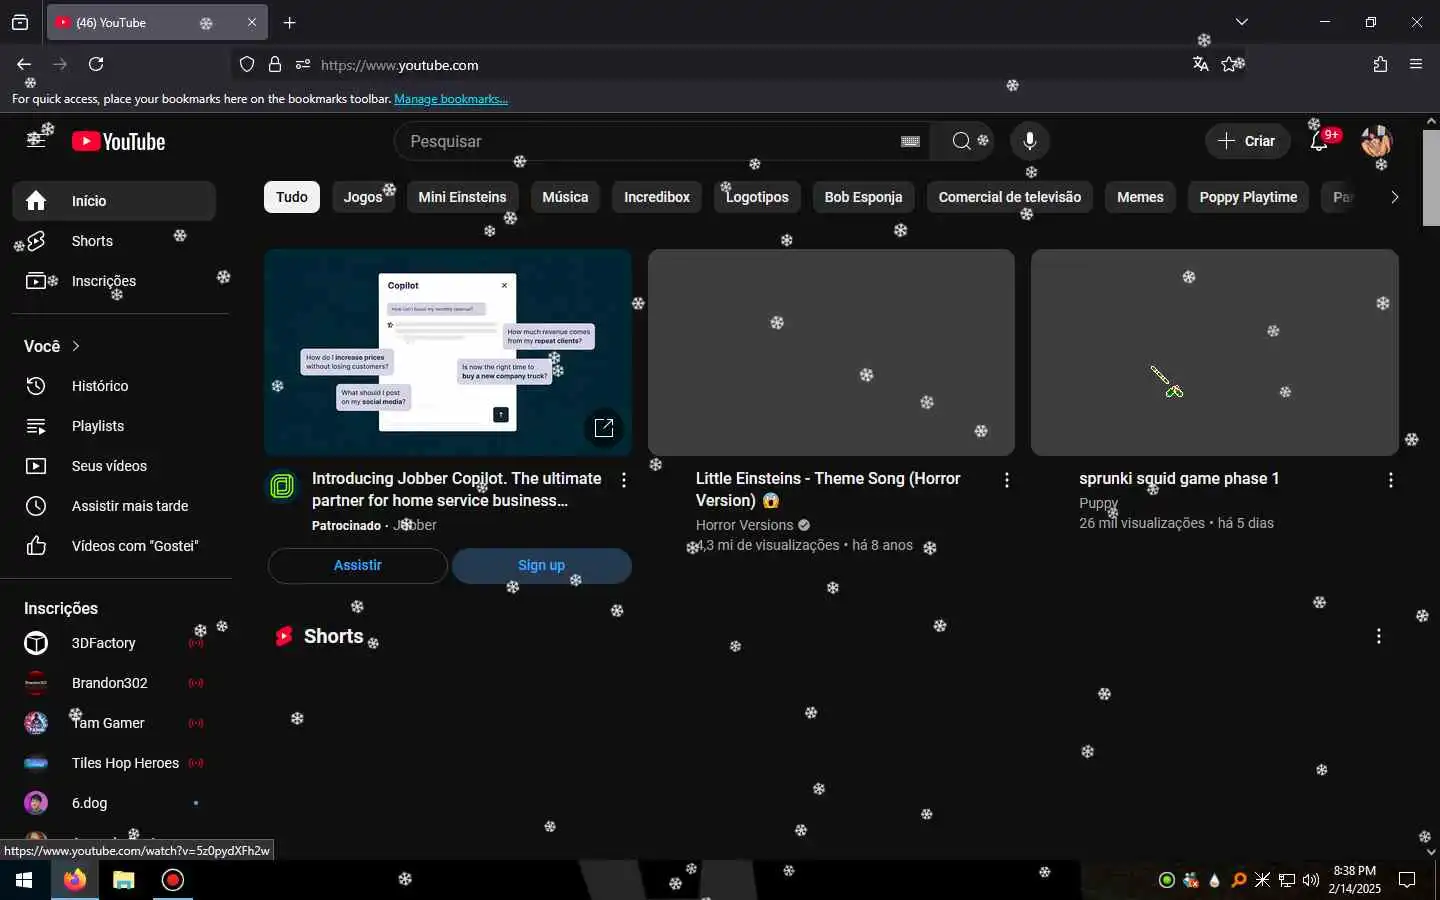Click the Firefox URL address bar
The height and width of the screenshot is (900, 1440).
(x=740, y=65)
